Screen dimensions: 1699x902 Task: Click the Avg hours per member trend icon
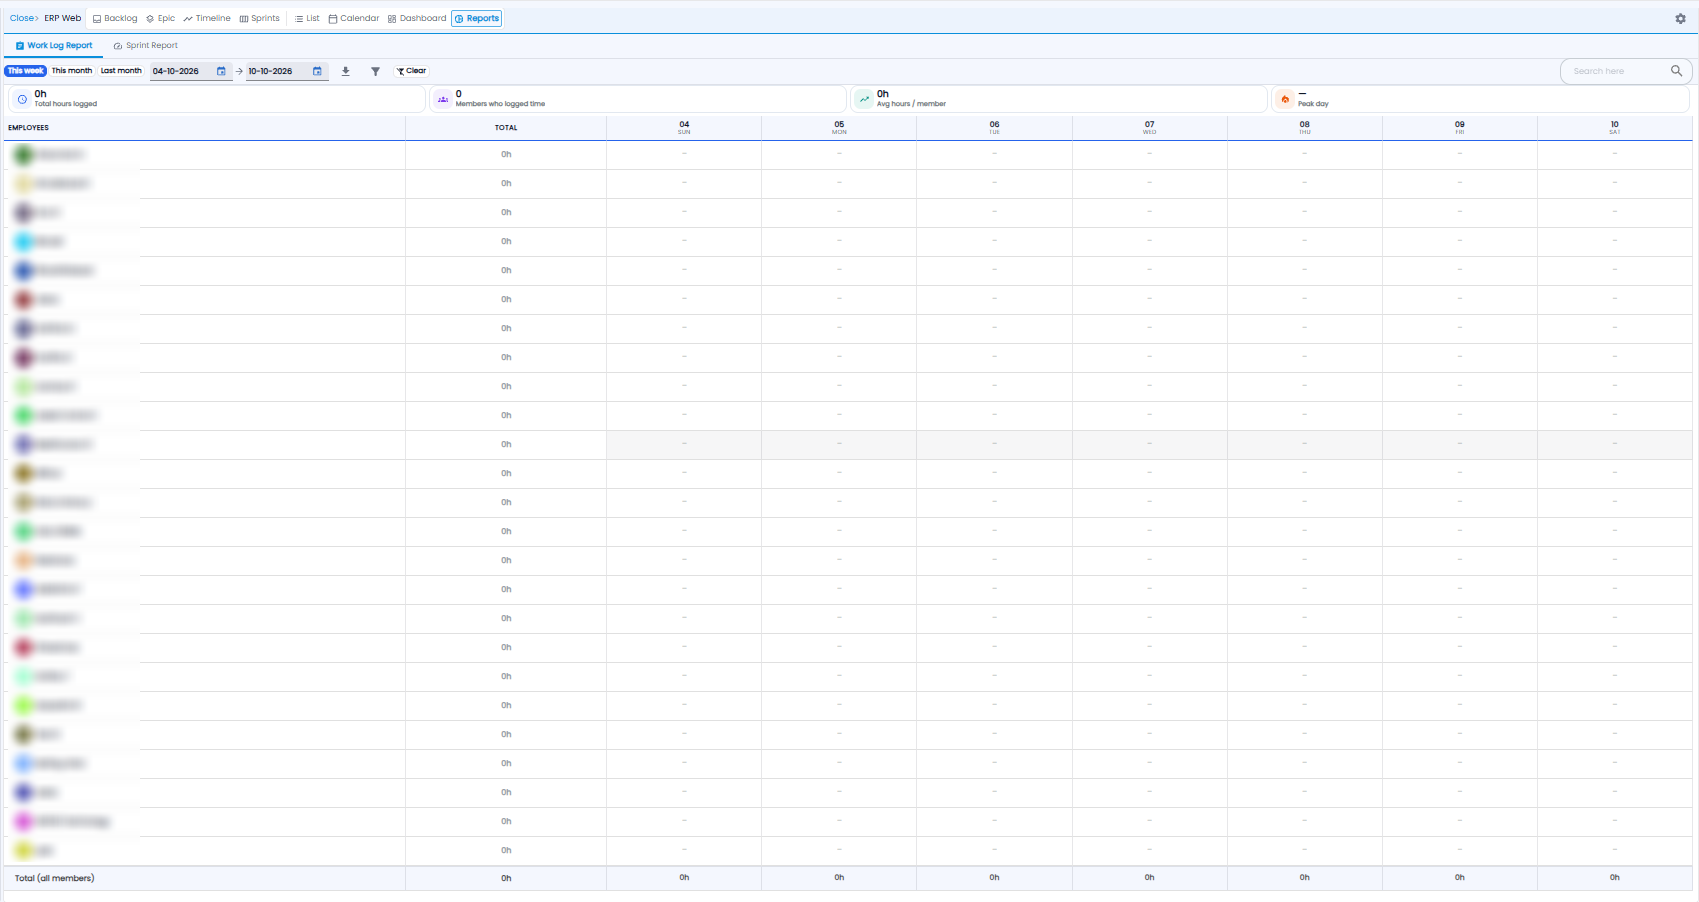point(864,99)
